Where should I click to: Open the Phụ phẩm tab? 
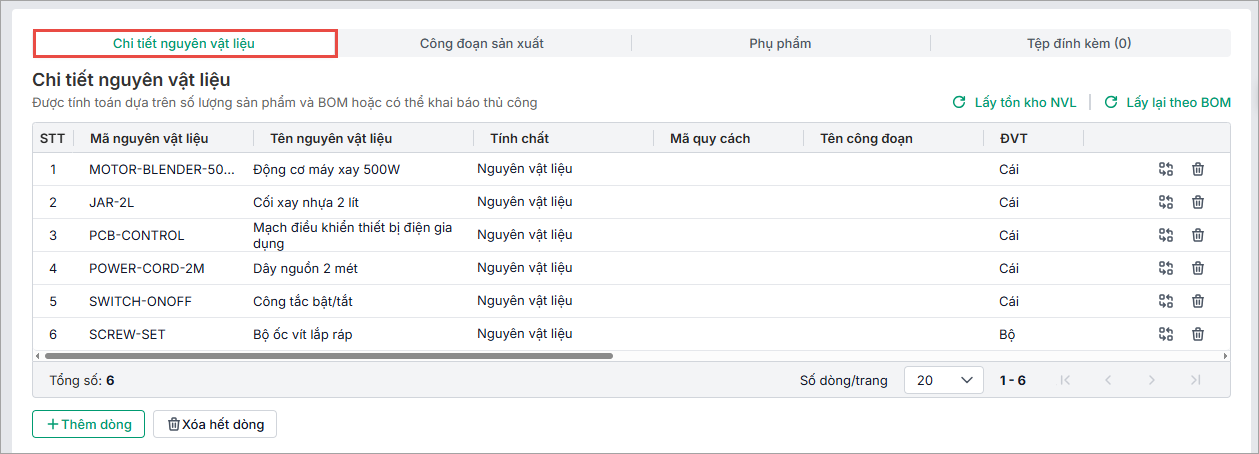780,43
